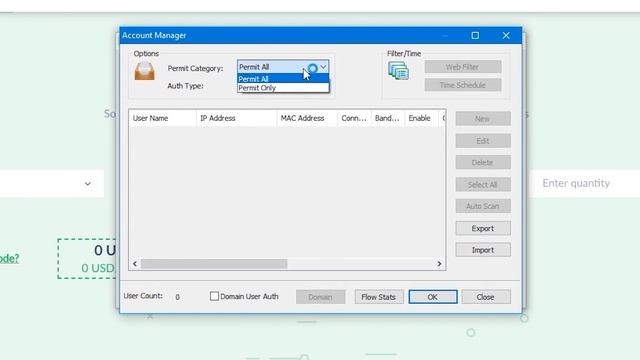Open the Time Schedule settings

coord(462,85)
